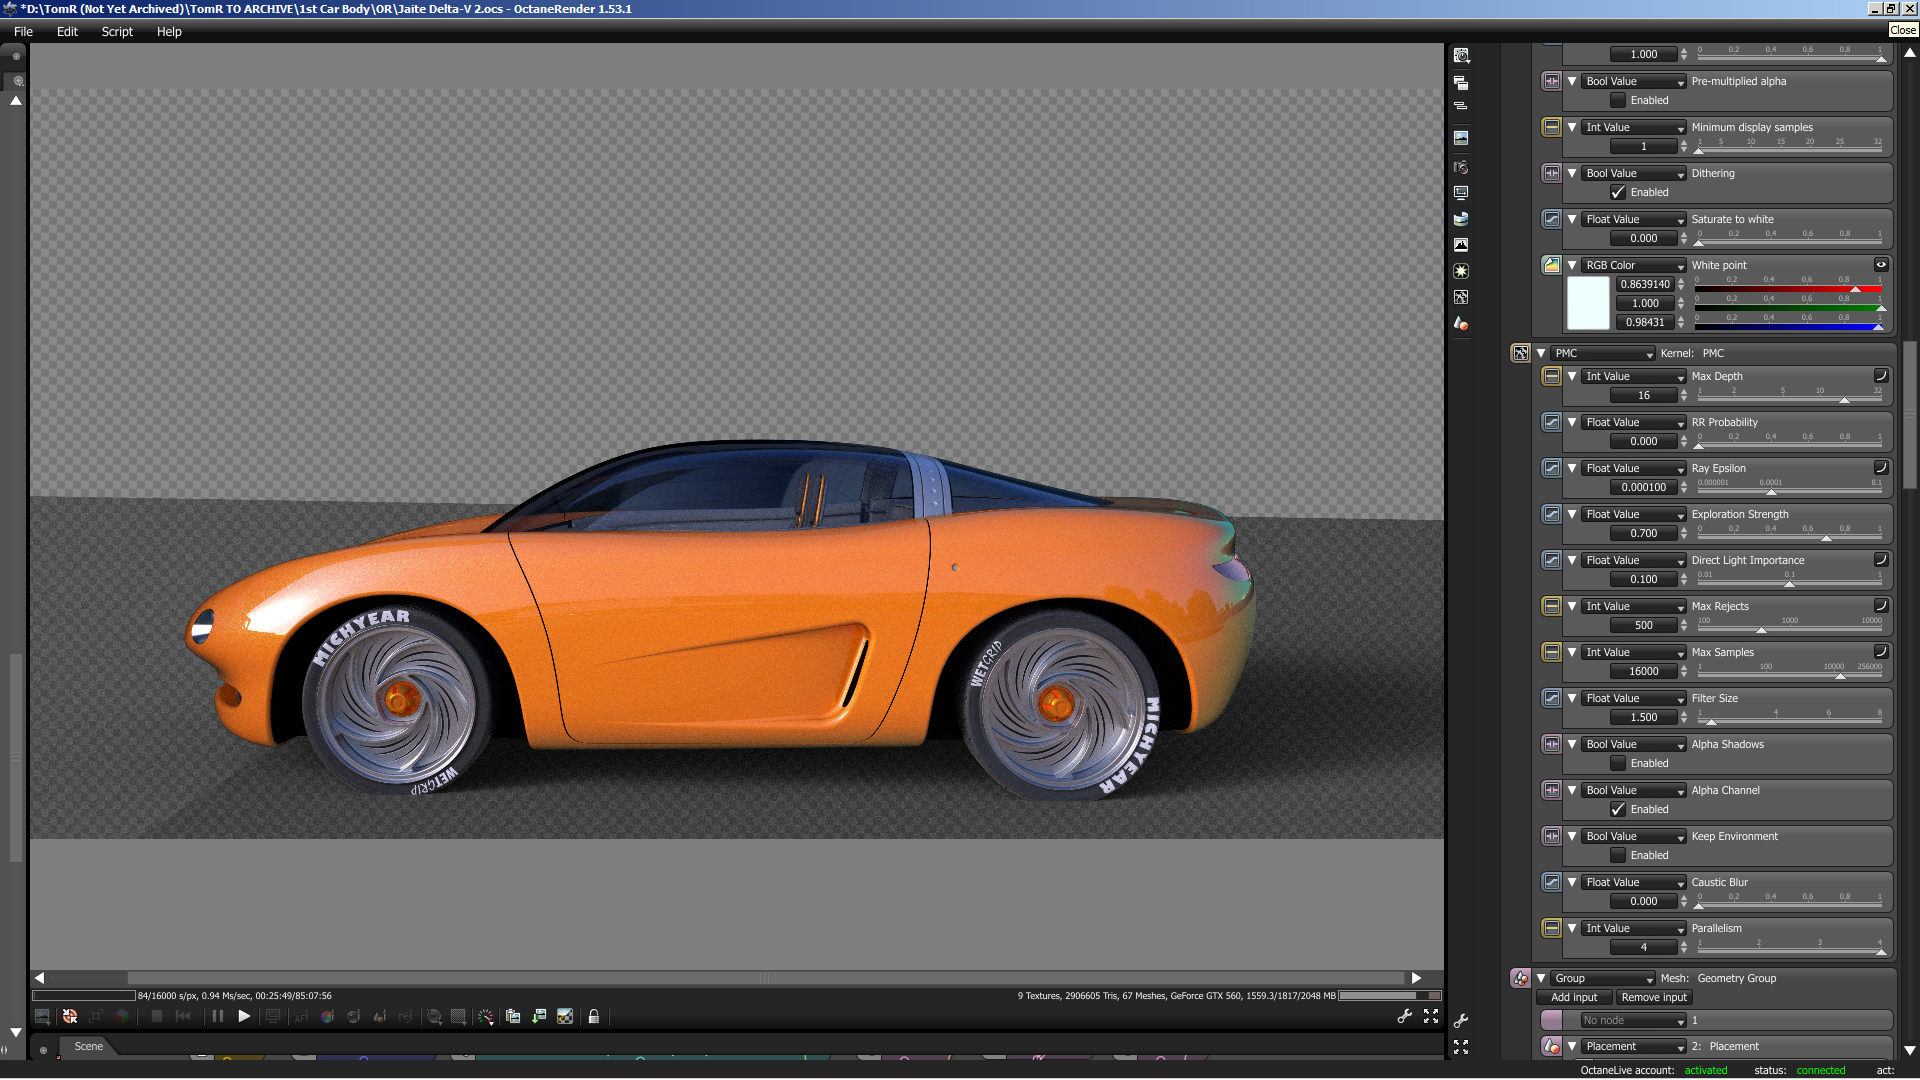Click the histogram imager sidebar icon

pyautogui.click(x=1461, y=245)
